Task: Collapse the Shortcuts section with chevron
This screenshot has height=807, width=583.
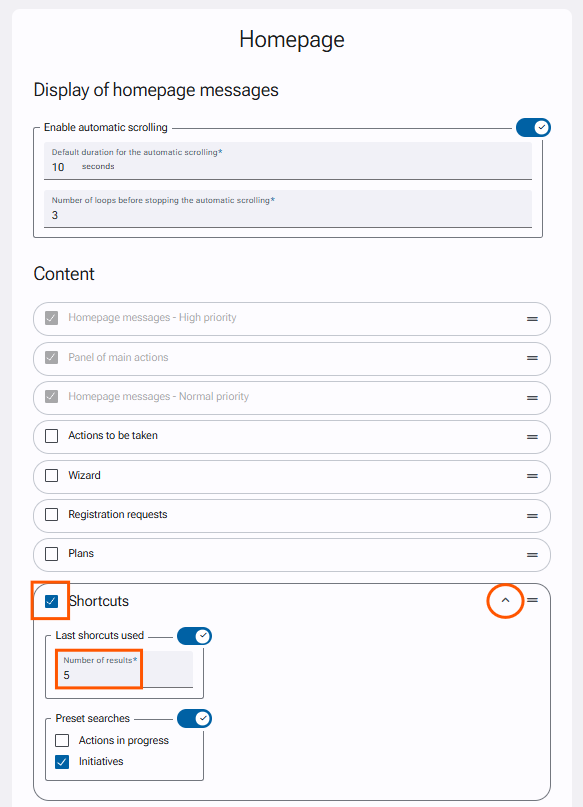Action: tap(505, 600)
